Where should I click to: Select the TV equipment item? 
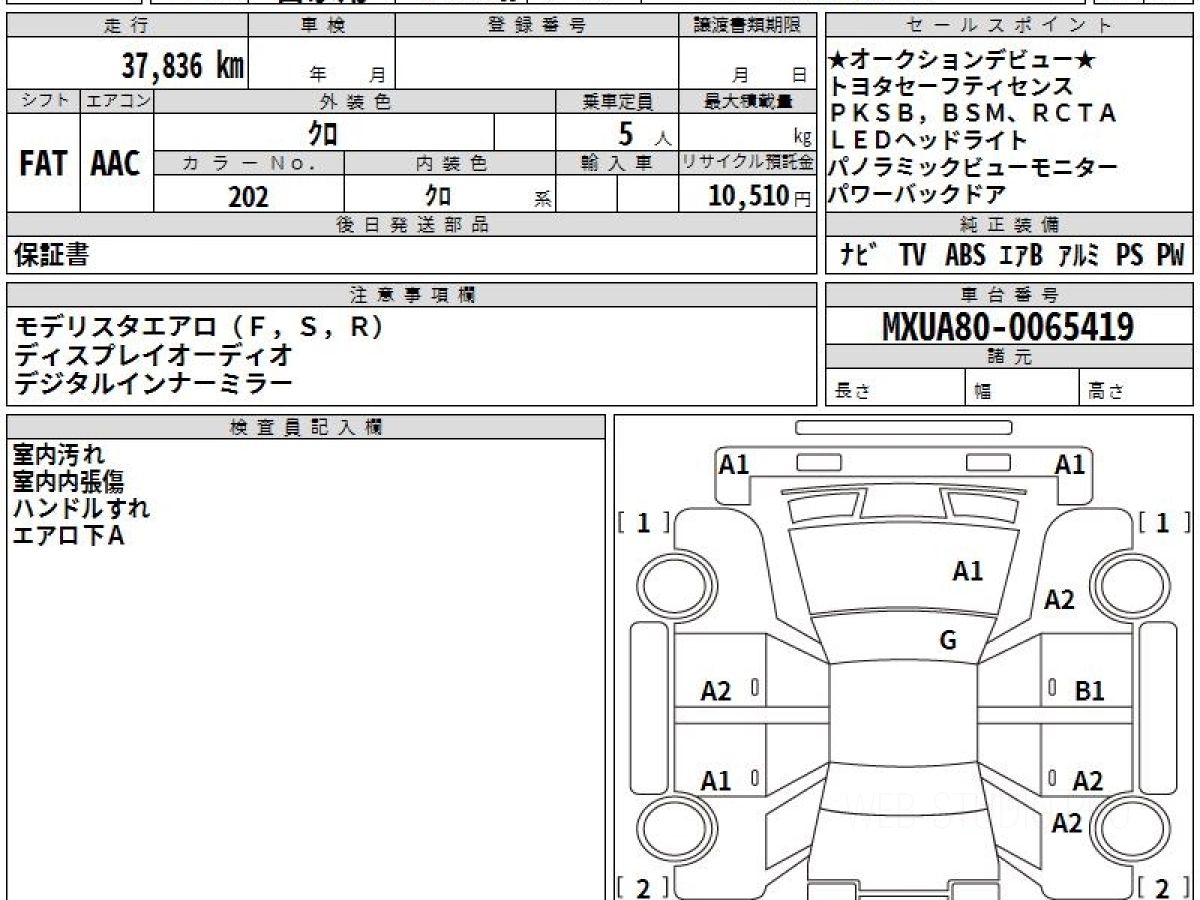[912, 255]
